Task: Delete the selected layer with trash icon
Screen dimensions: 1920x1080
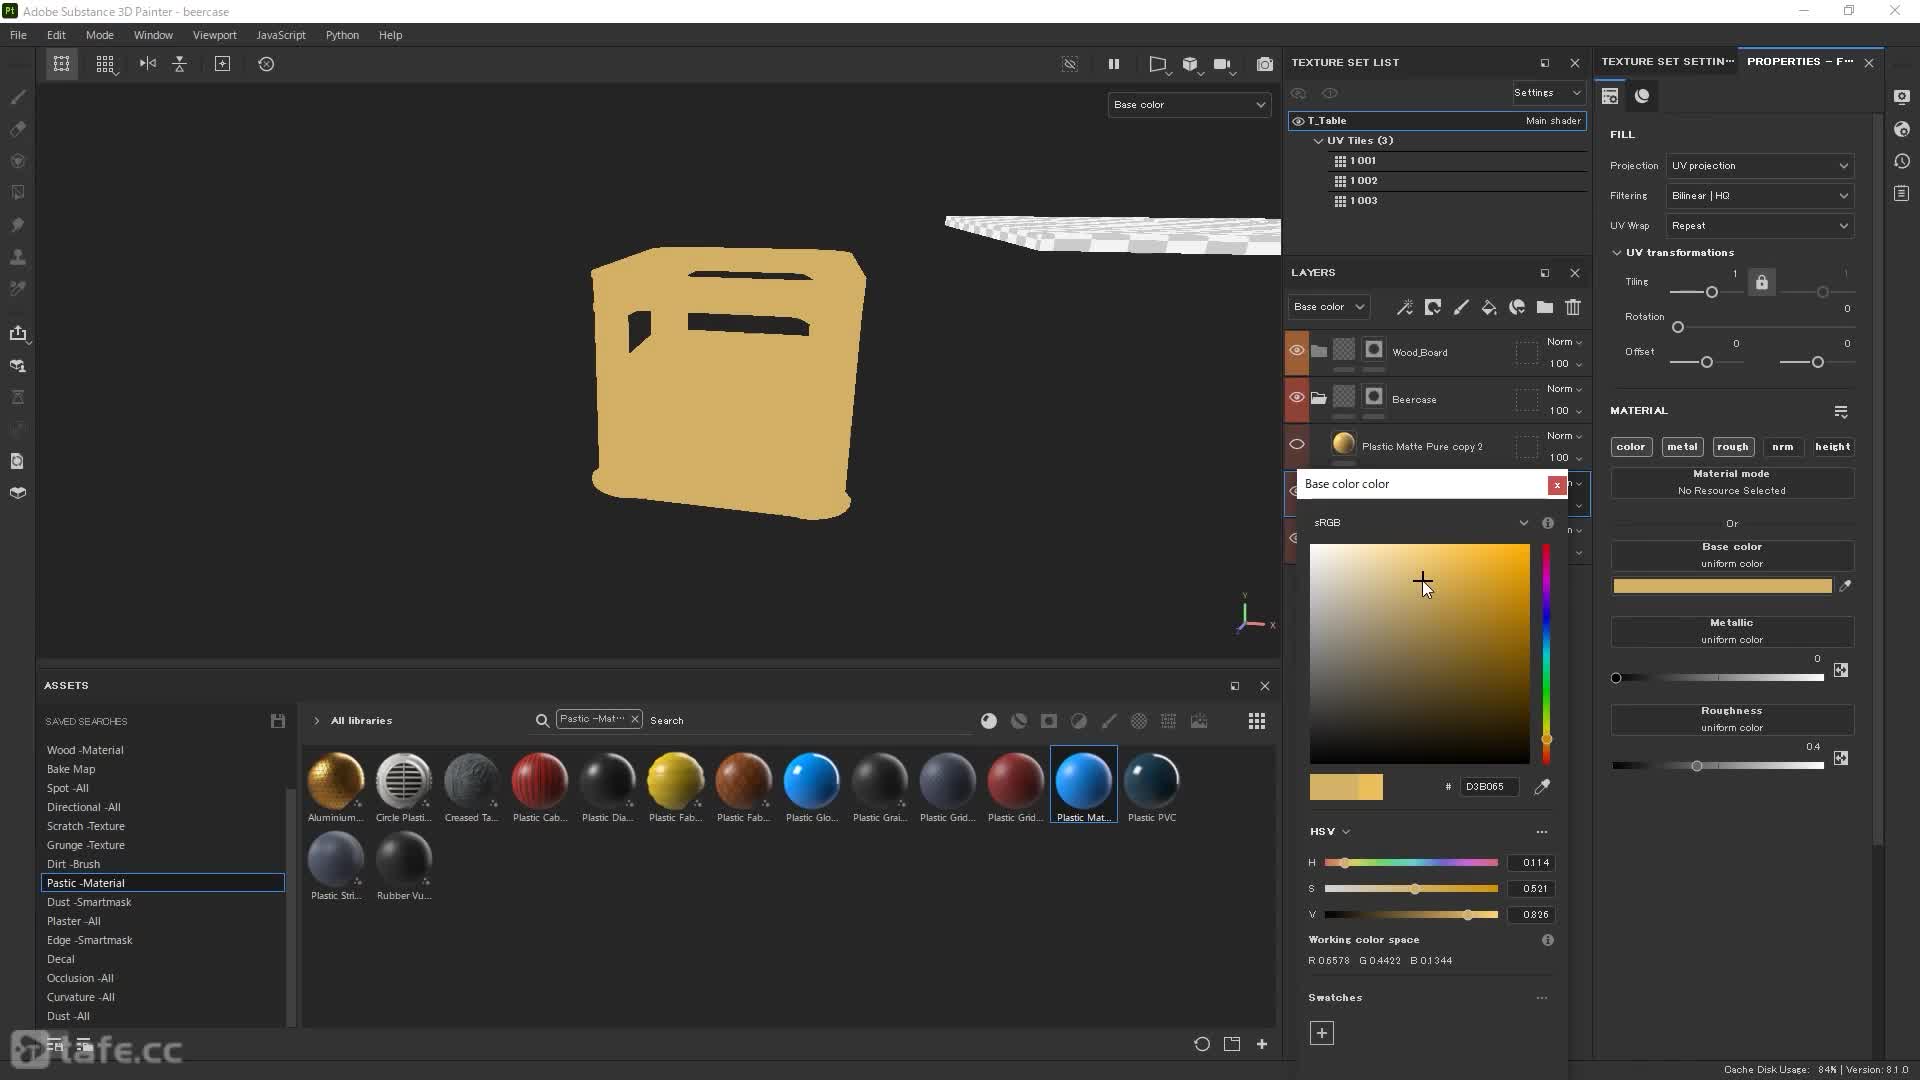Action: click(x=1573, y=307)
